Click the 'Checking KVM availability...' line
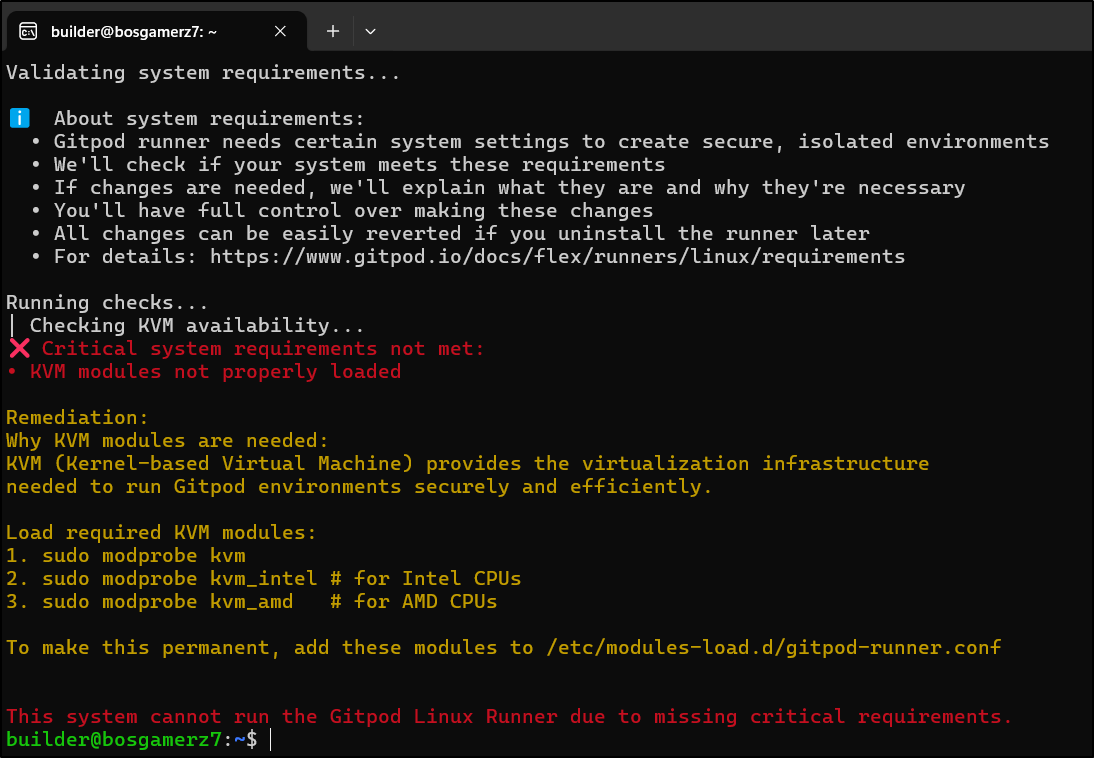Viewport: 1094px width, 758px height. pyautogui.click(x=197, y=326)
